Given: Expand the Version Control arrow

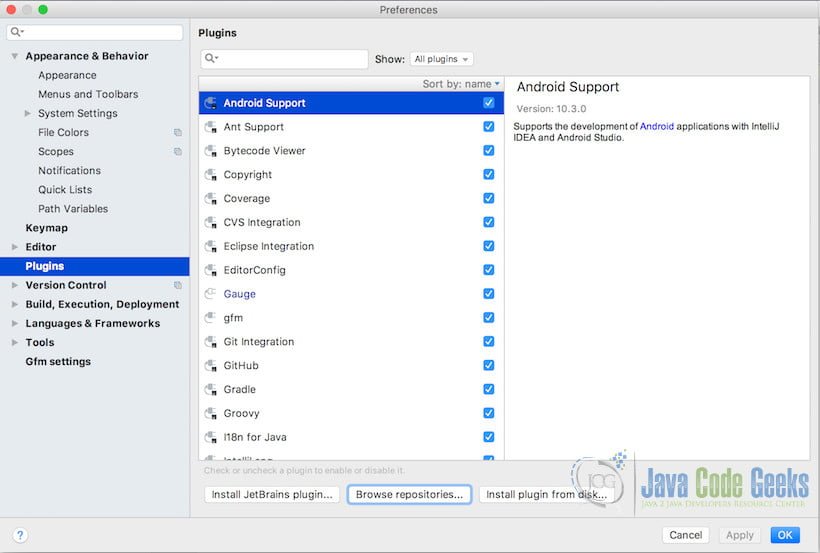Looking at the screenshot, I should tap(15, 285).
